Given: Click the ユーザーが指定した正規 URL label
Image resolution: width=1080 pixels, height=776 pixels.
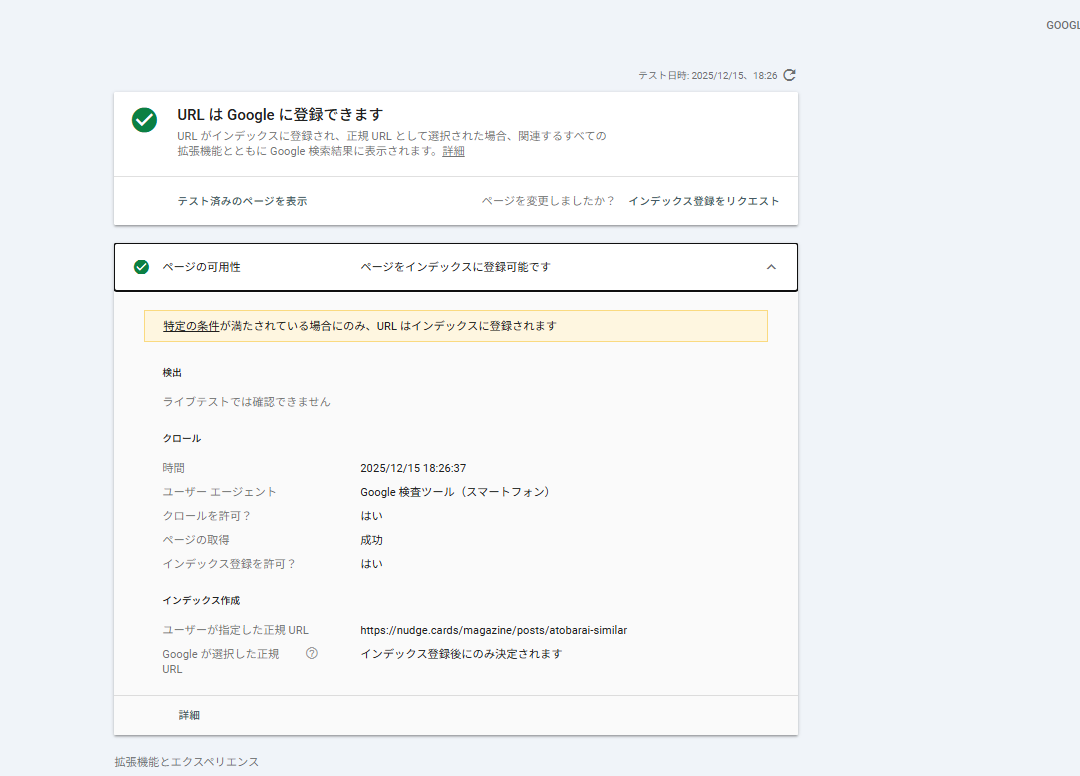Looking at the screenshot, I should (x=236, y=630).
